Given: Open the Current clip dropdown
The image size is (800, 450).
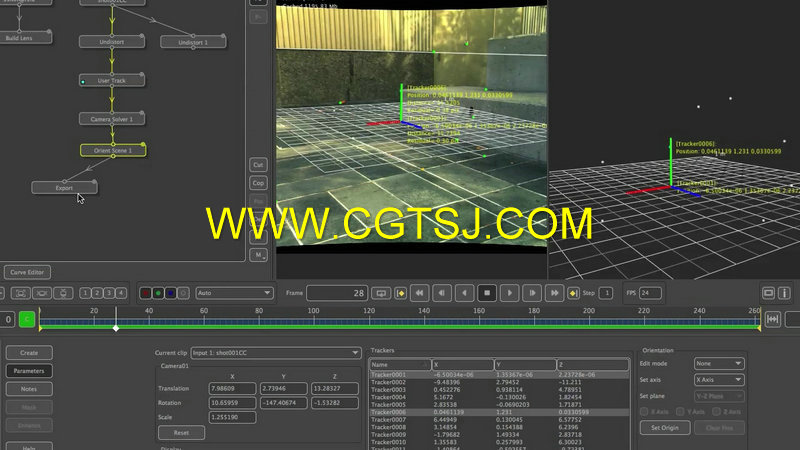Looking at the screenshot, I should pyautogui.click(x=276, y=353).
